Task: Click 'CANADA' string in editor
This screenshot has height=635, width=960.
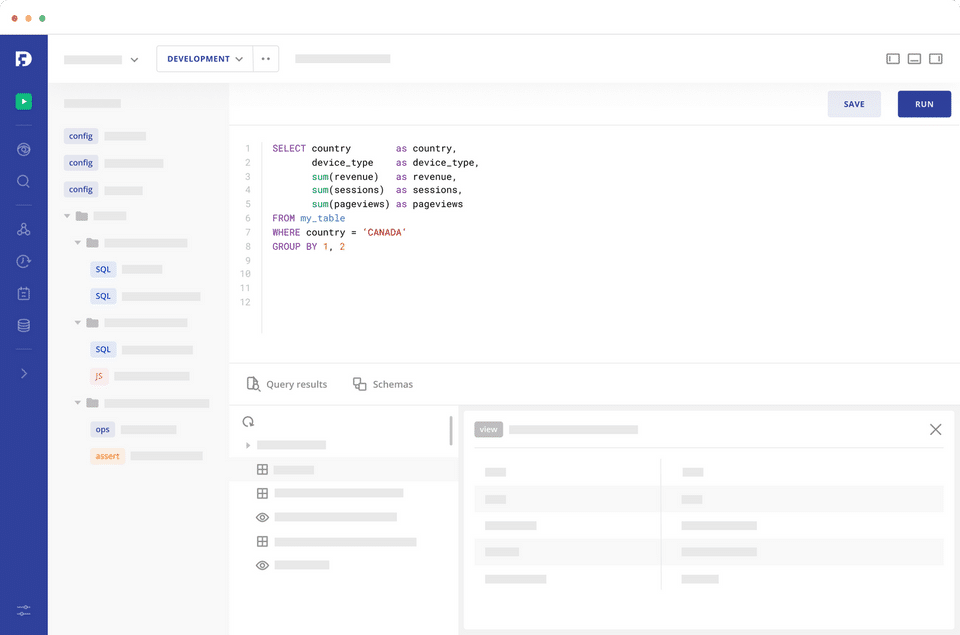Action: pos(384,233)
